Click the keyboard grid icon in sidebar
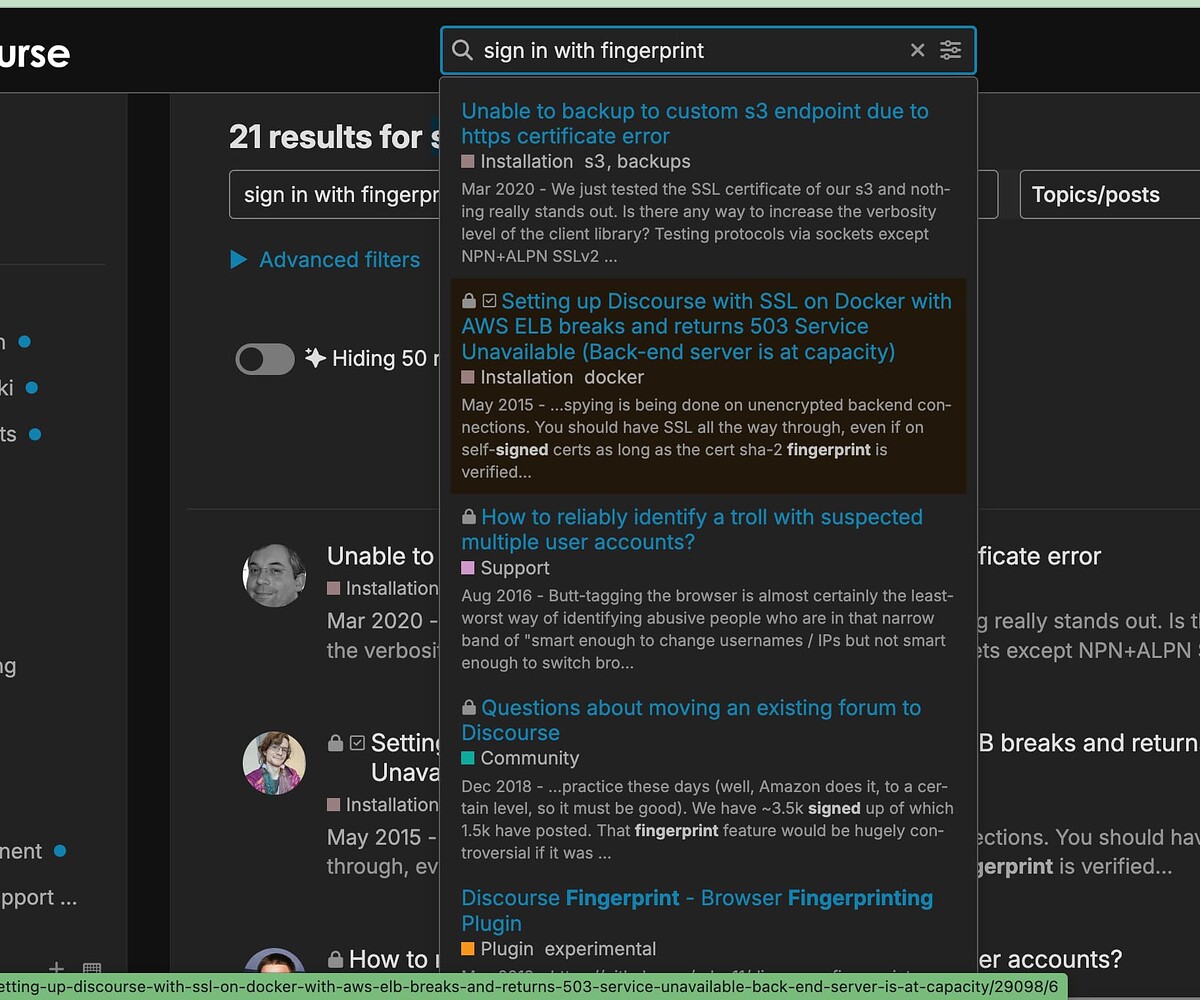This screenshot has width=1200, height=1000. (92, 968)
